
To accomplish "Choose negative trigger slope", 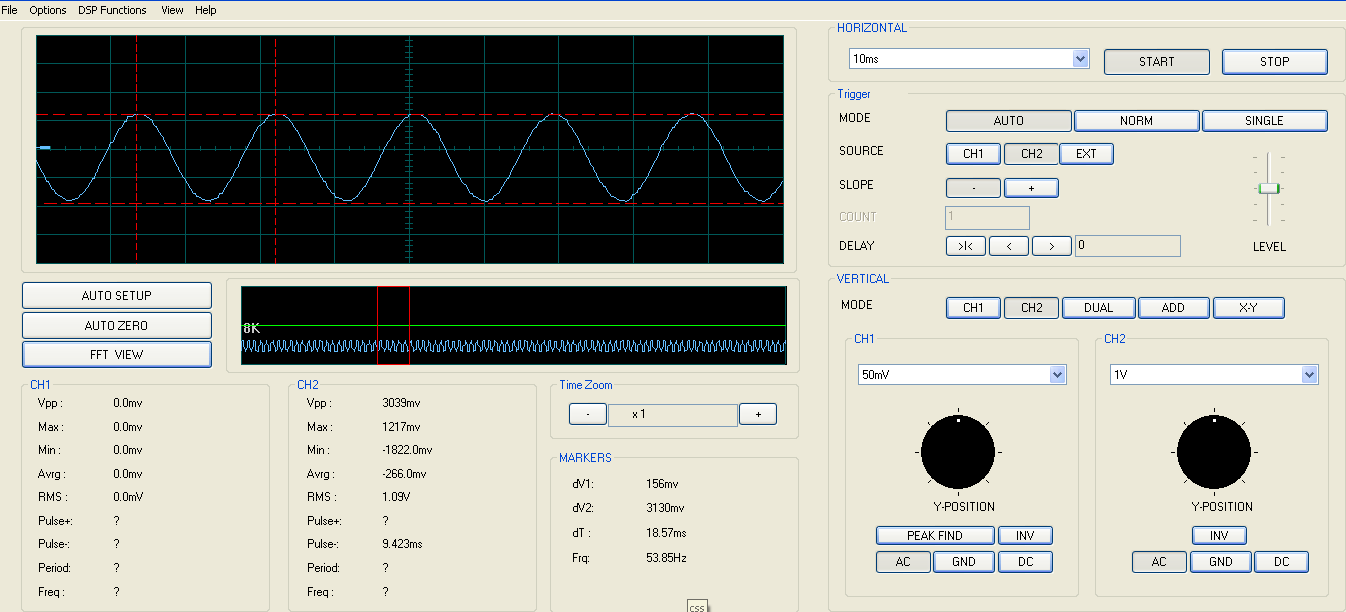I will (x=973, y=188).
